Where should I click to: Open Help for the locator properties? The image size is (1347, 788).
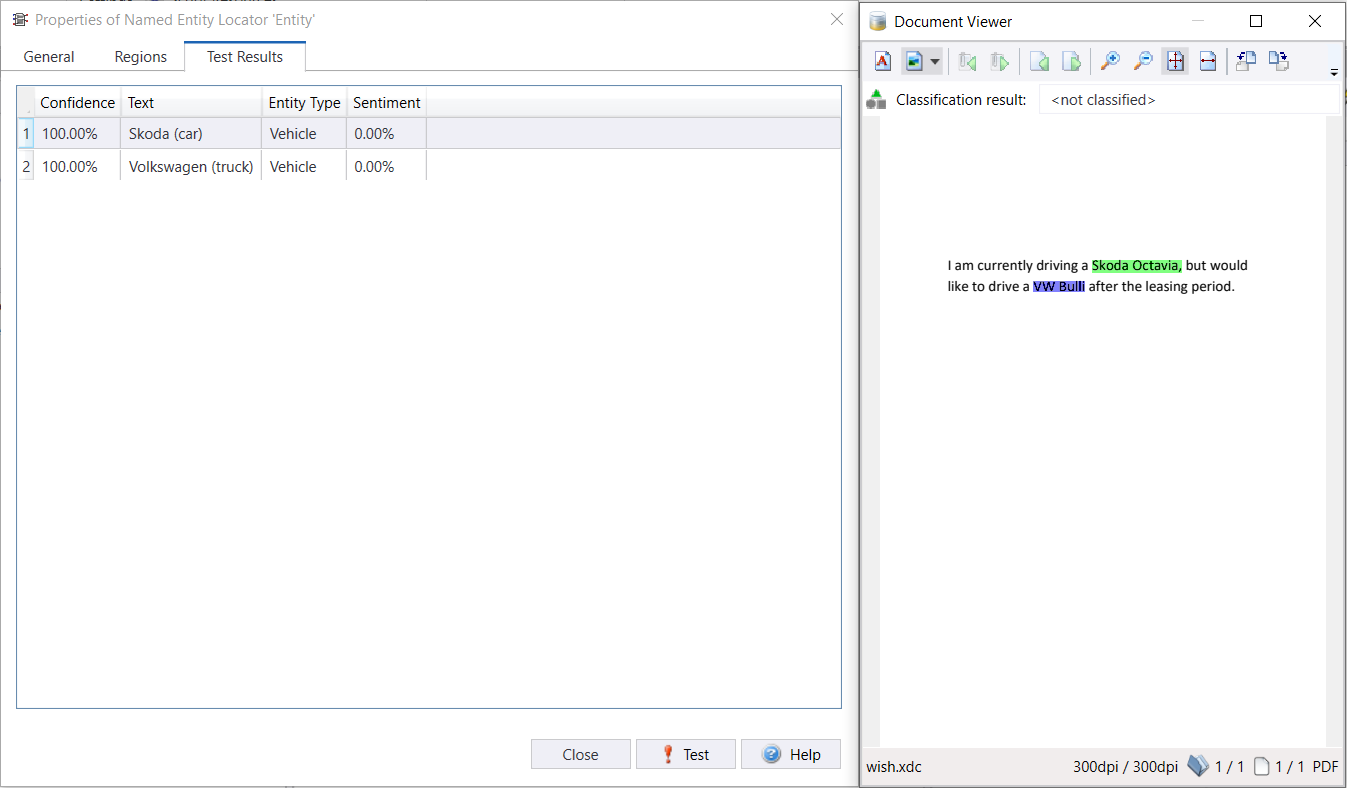(x=791, y=755)
